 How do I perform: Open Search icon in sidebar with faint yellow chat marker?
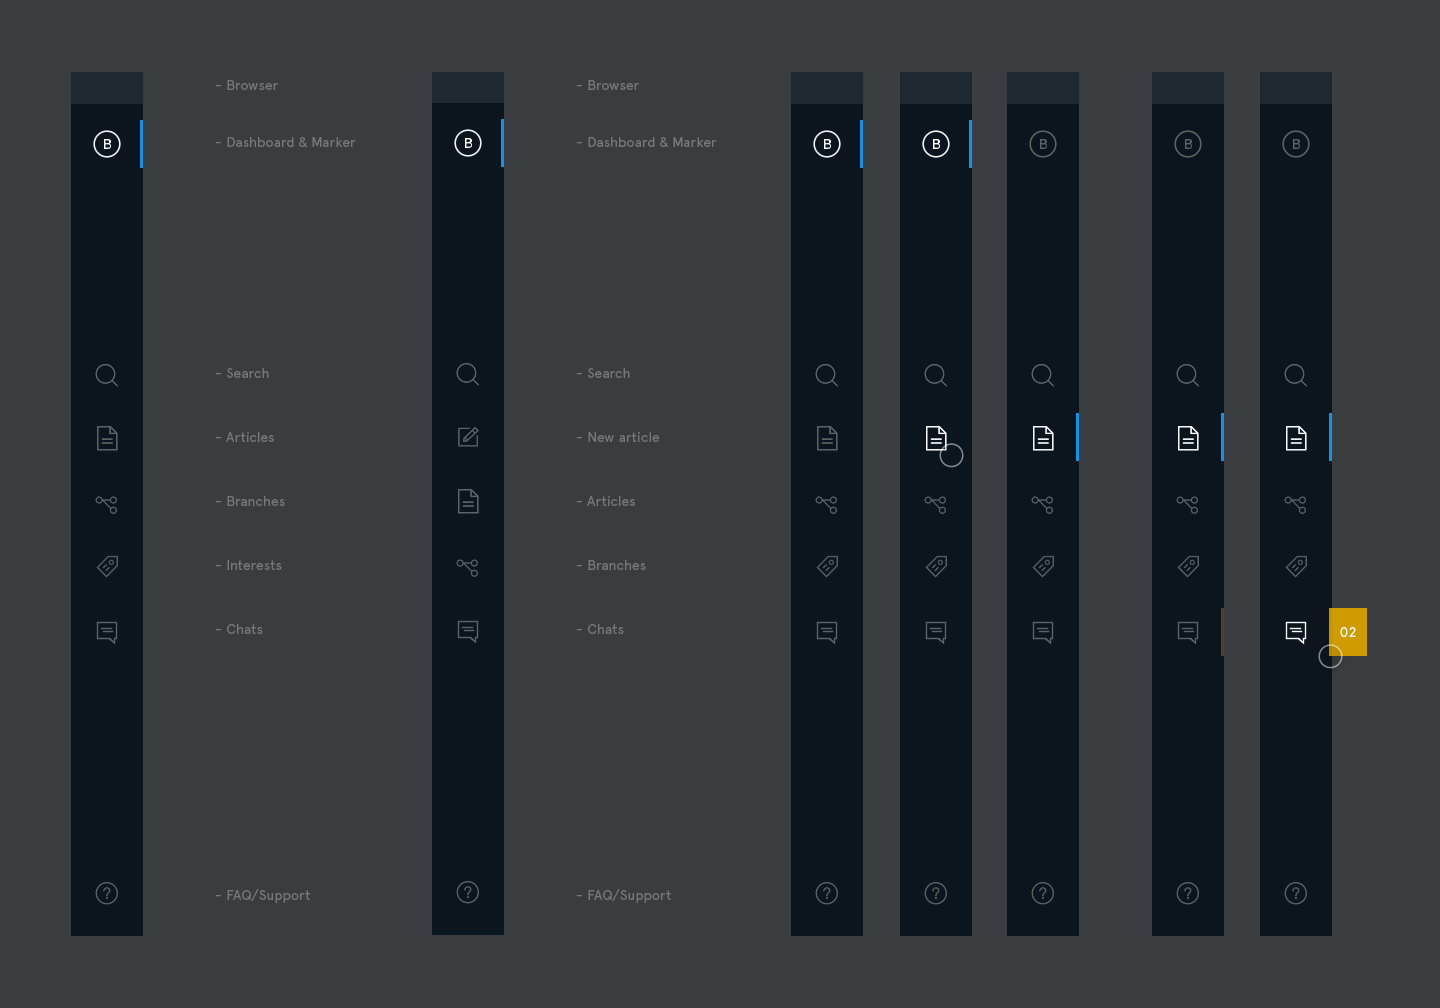pyautogui.click(x=1188, y=375)
